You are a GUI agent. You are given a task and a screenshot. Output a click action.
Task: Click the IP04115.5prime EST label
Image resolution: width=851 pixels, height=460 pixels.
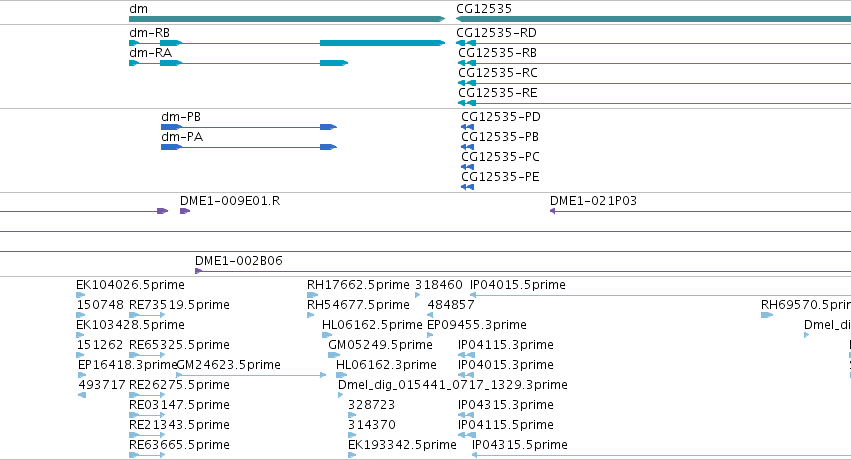[506, 425]
